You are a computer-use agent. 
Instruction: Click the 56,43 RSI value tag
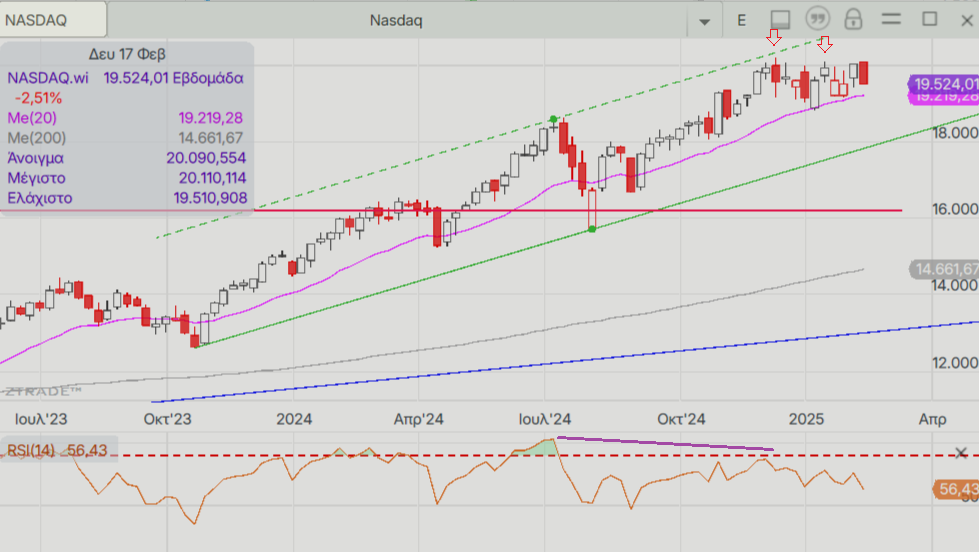(956, 489)
